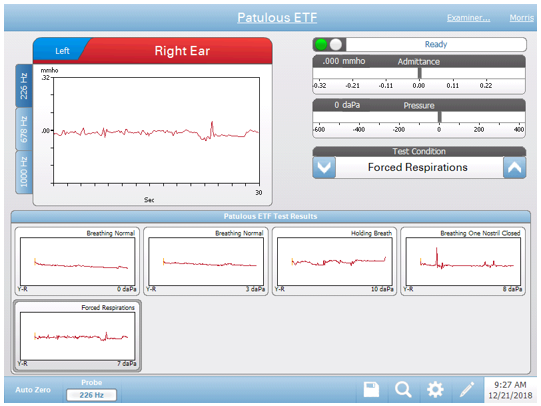Click the Patulous ETF Test Results header
The width and height of the screenshot is (541, 406).
coord(270,216)
